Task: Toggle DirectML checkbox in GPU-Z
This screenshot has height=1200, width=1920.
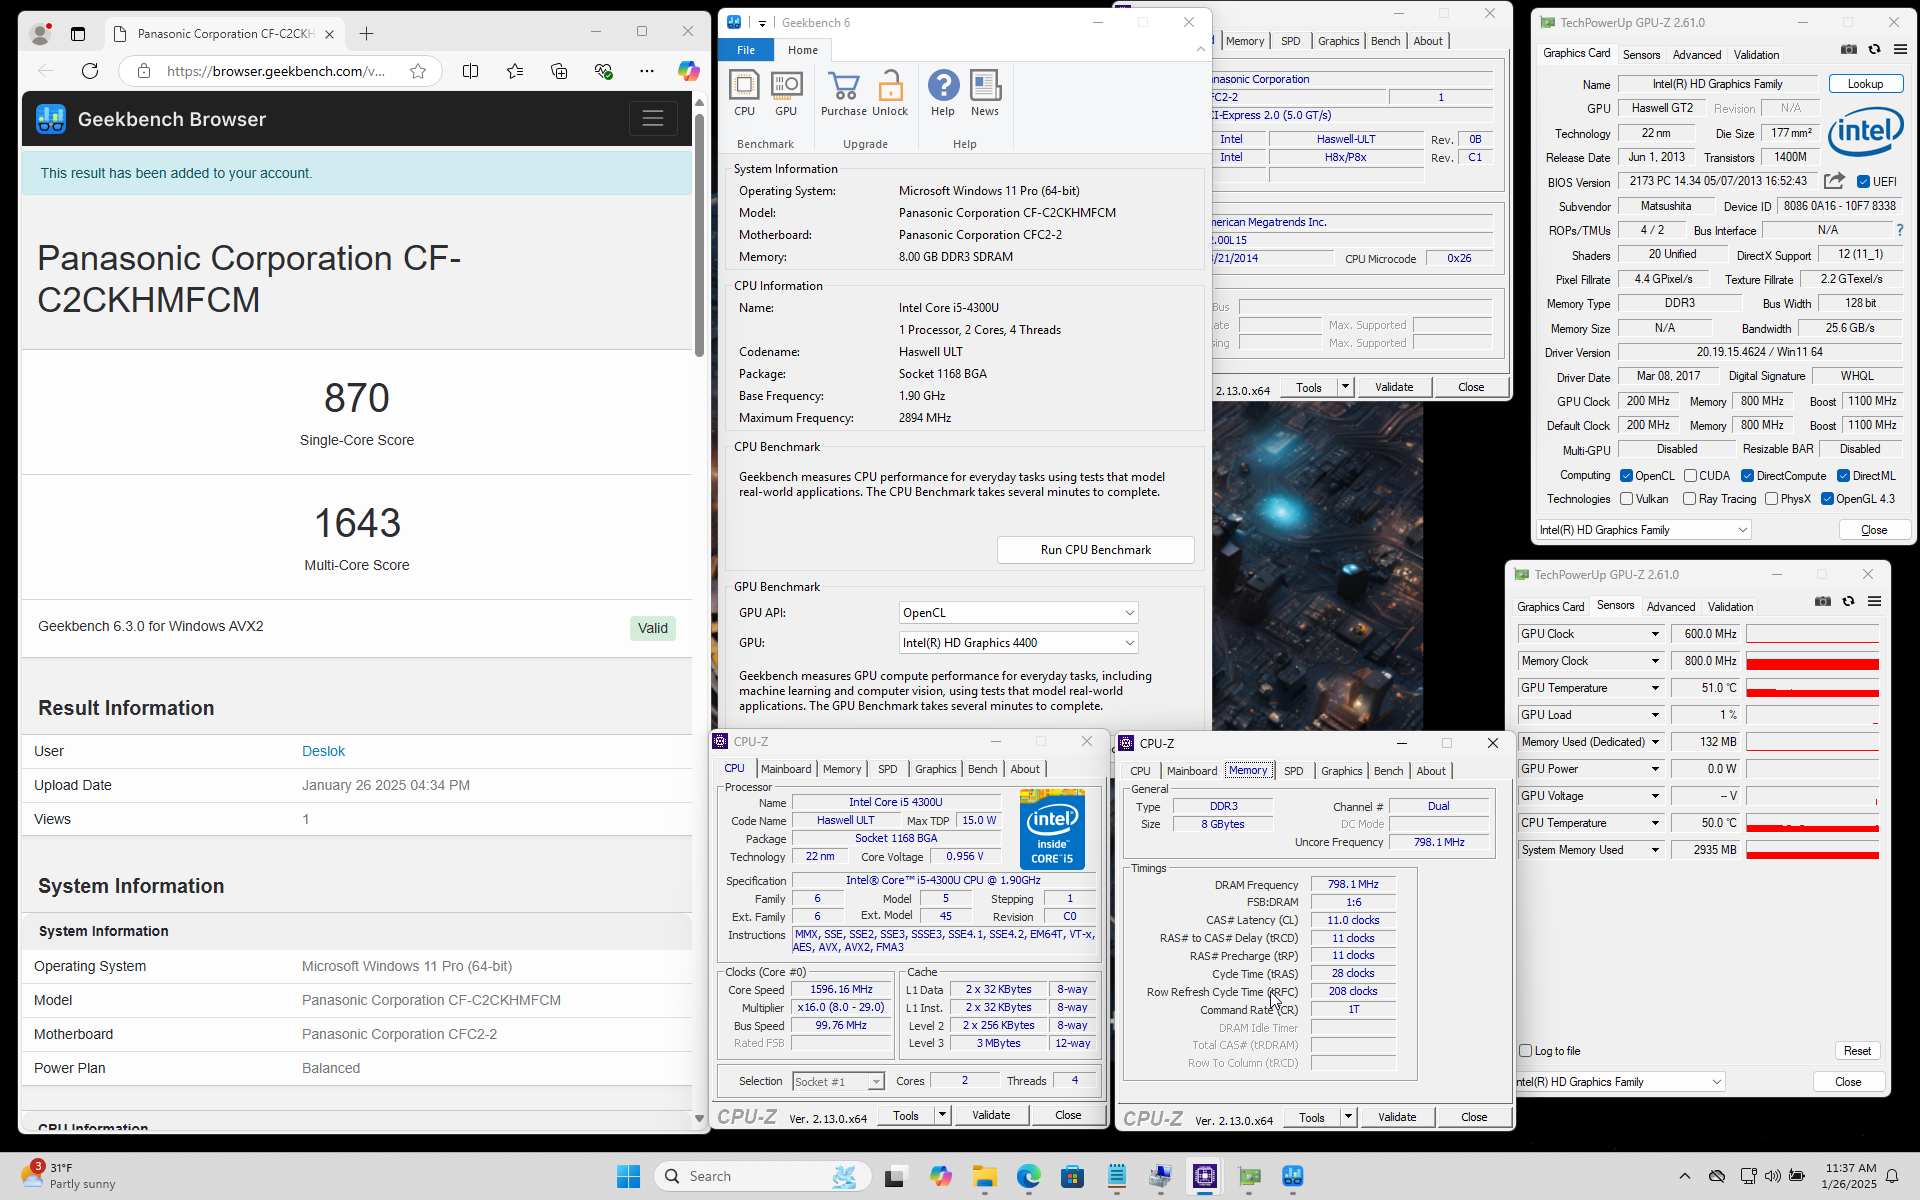Action: click(x=1843, y=476)
